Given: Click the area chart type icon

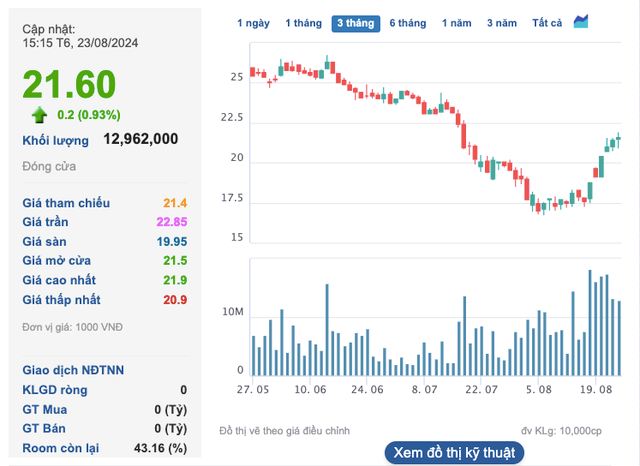Looking at the screenshot, I should (581, 22).
